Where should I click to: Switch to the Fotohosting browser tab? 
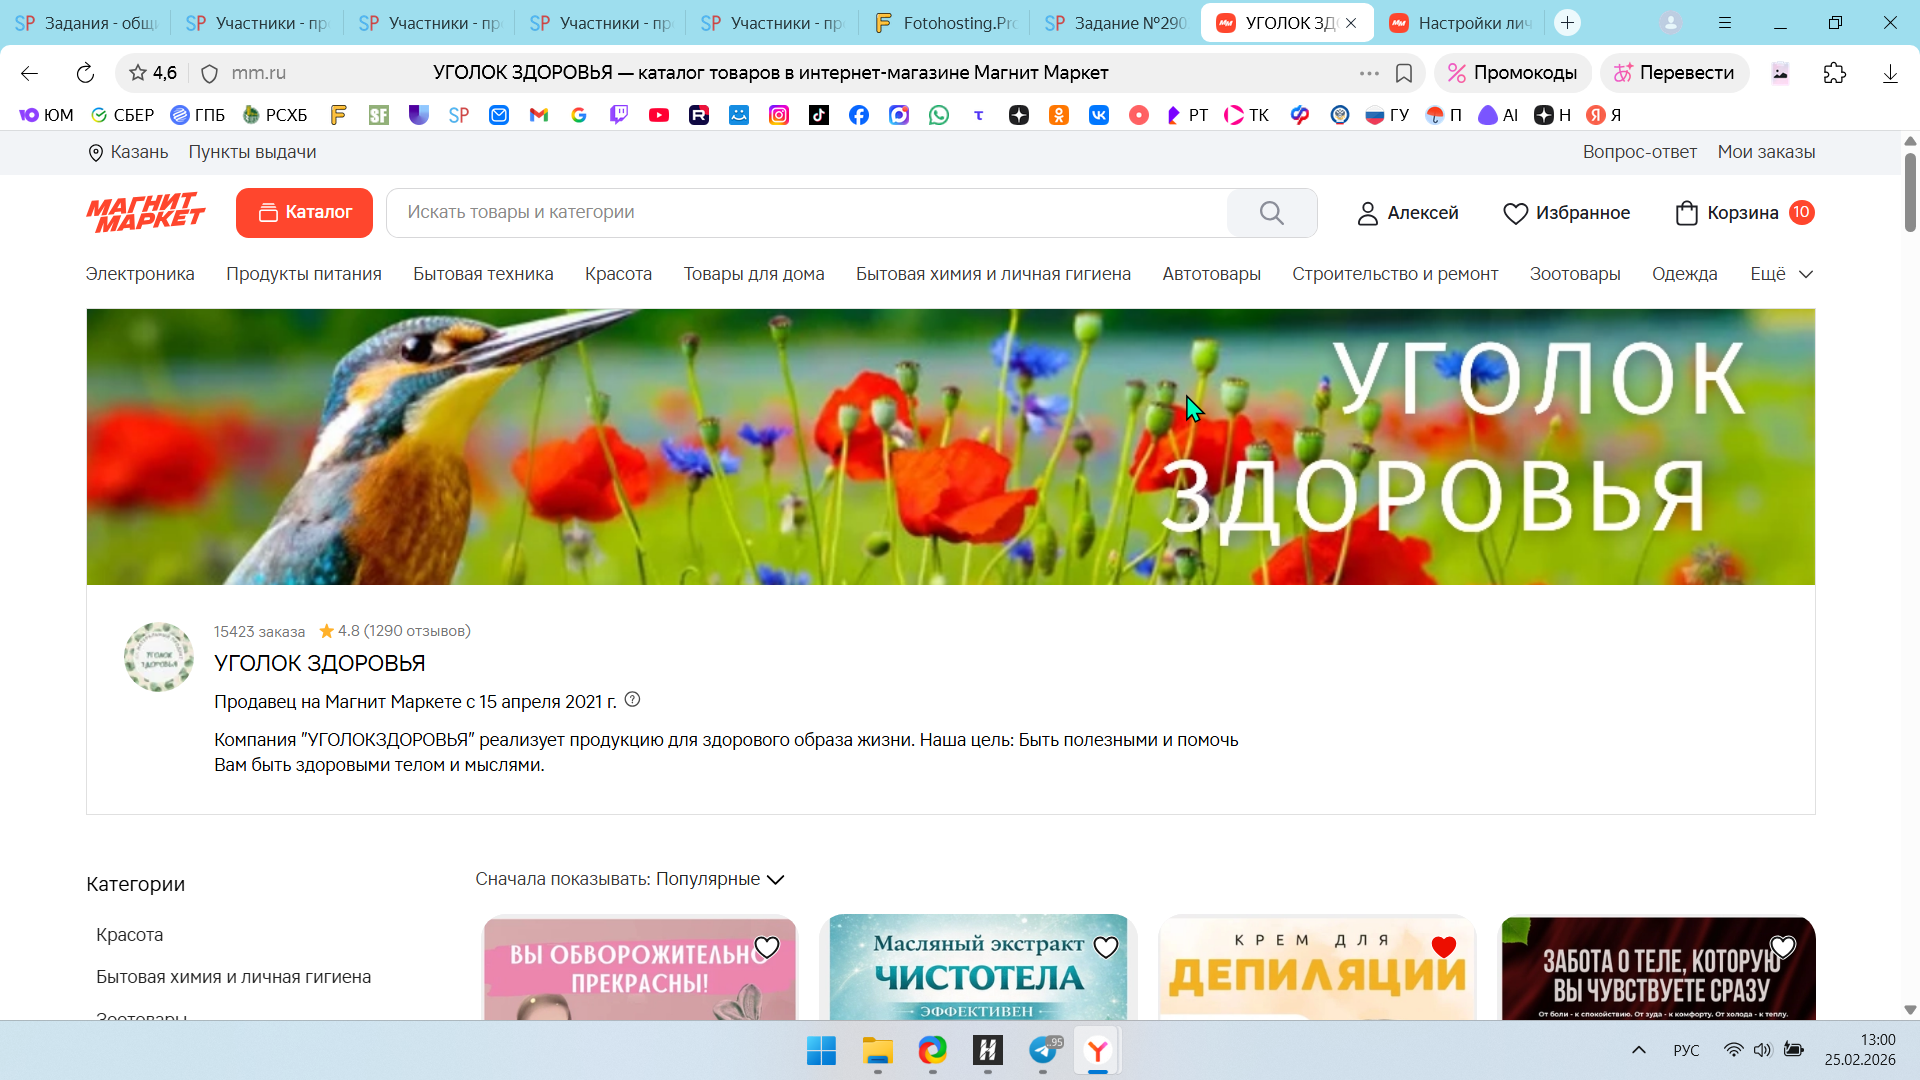pyautogui.click(x=944, y=23)
